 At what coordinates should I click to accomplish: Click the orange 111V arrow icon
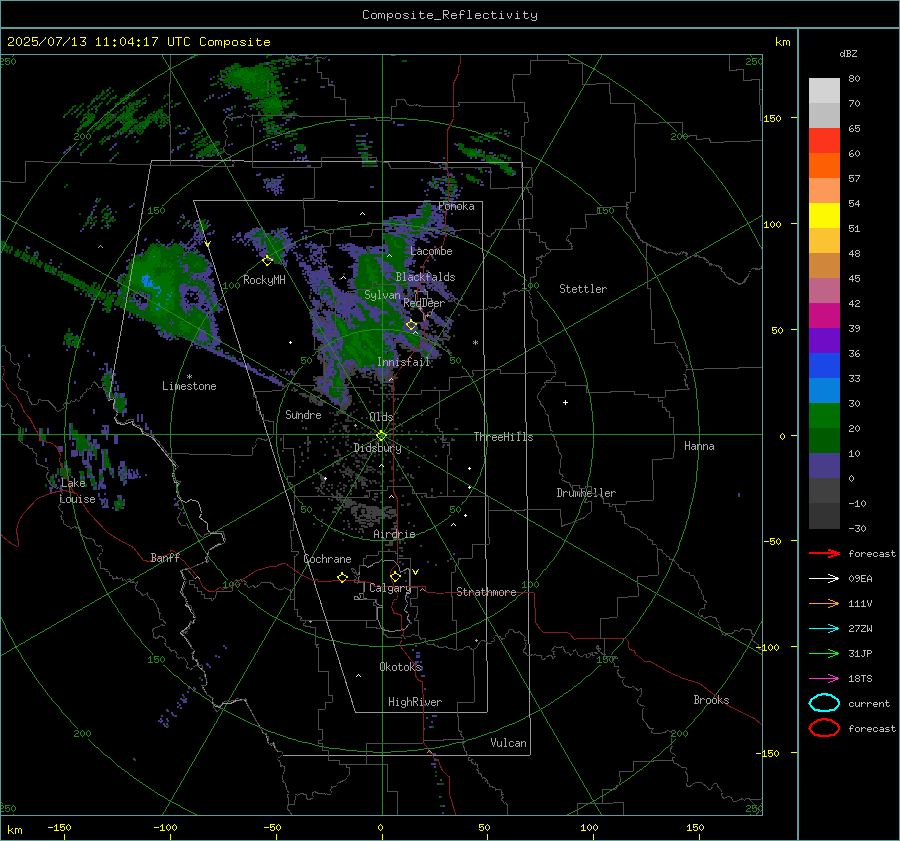tap(824, 603)
